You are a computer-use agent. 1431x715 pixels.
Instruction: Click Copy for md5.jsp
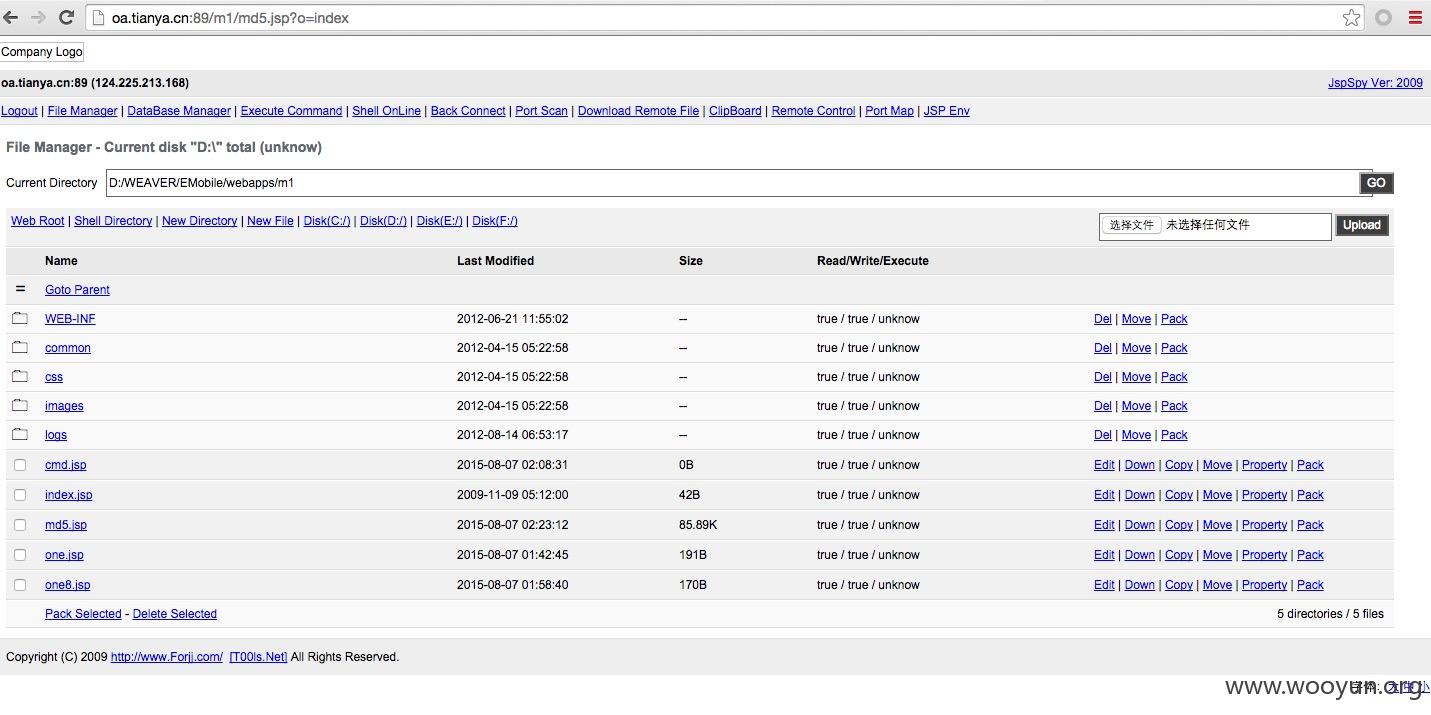(1179, 525)
